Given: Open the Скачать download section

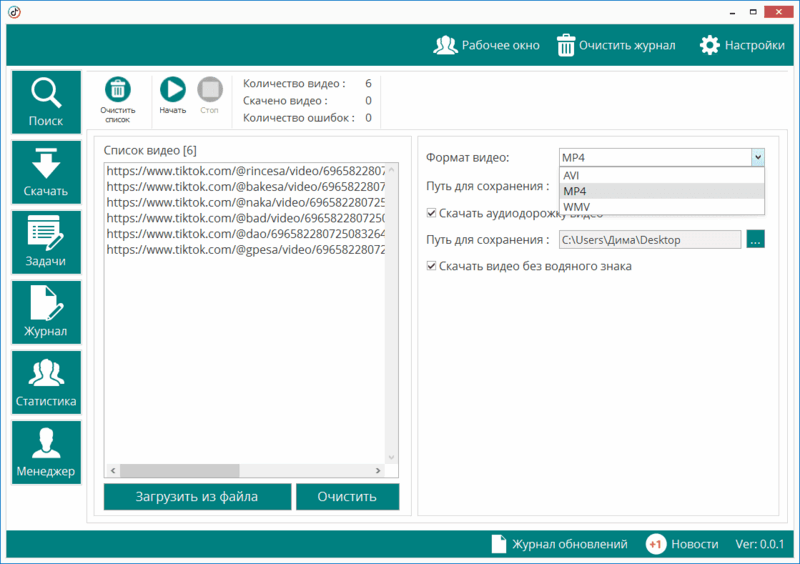Looking at the screenshot, I should pos(45,172).
